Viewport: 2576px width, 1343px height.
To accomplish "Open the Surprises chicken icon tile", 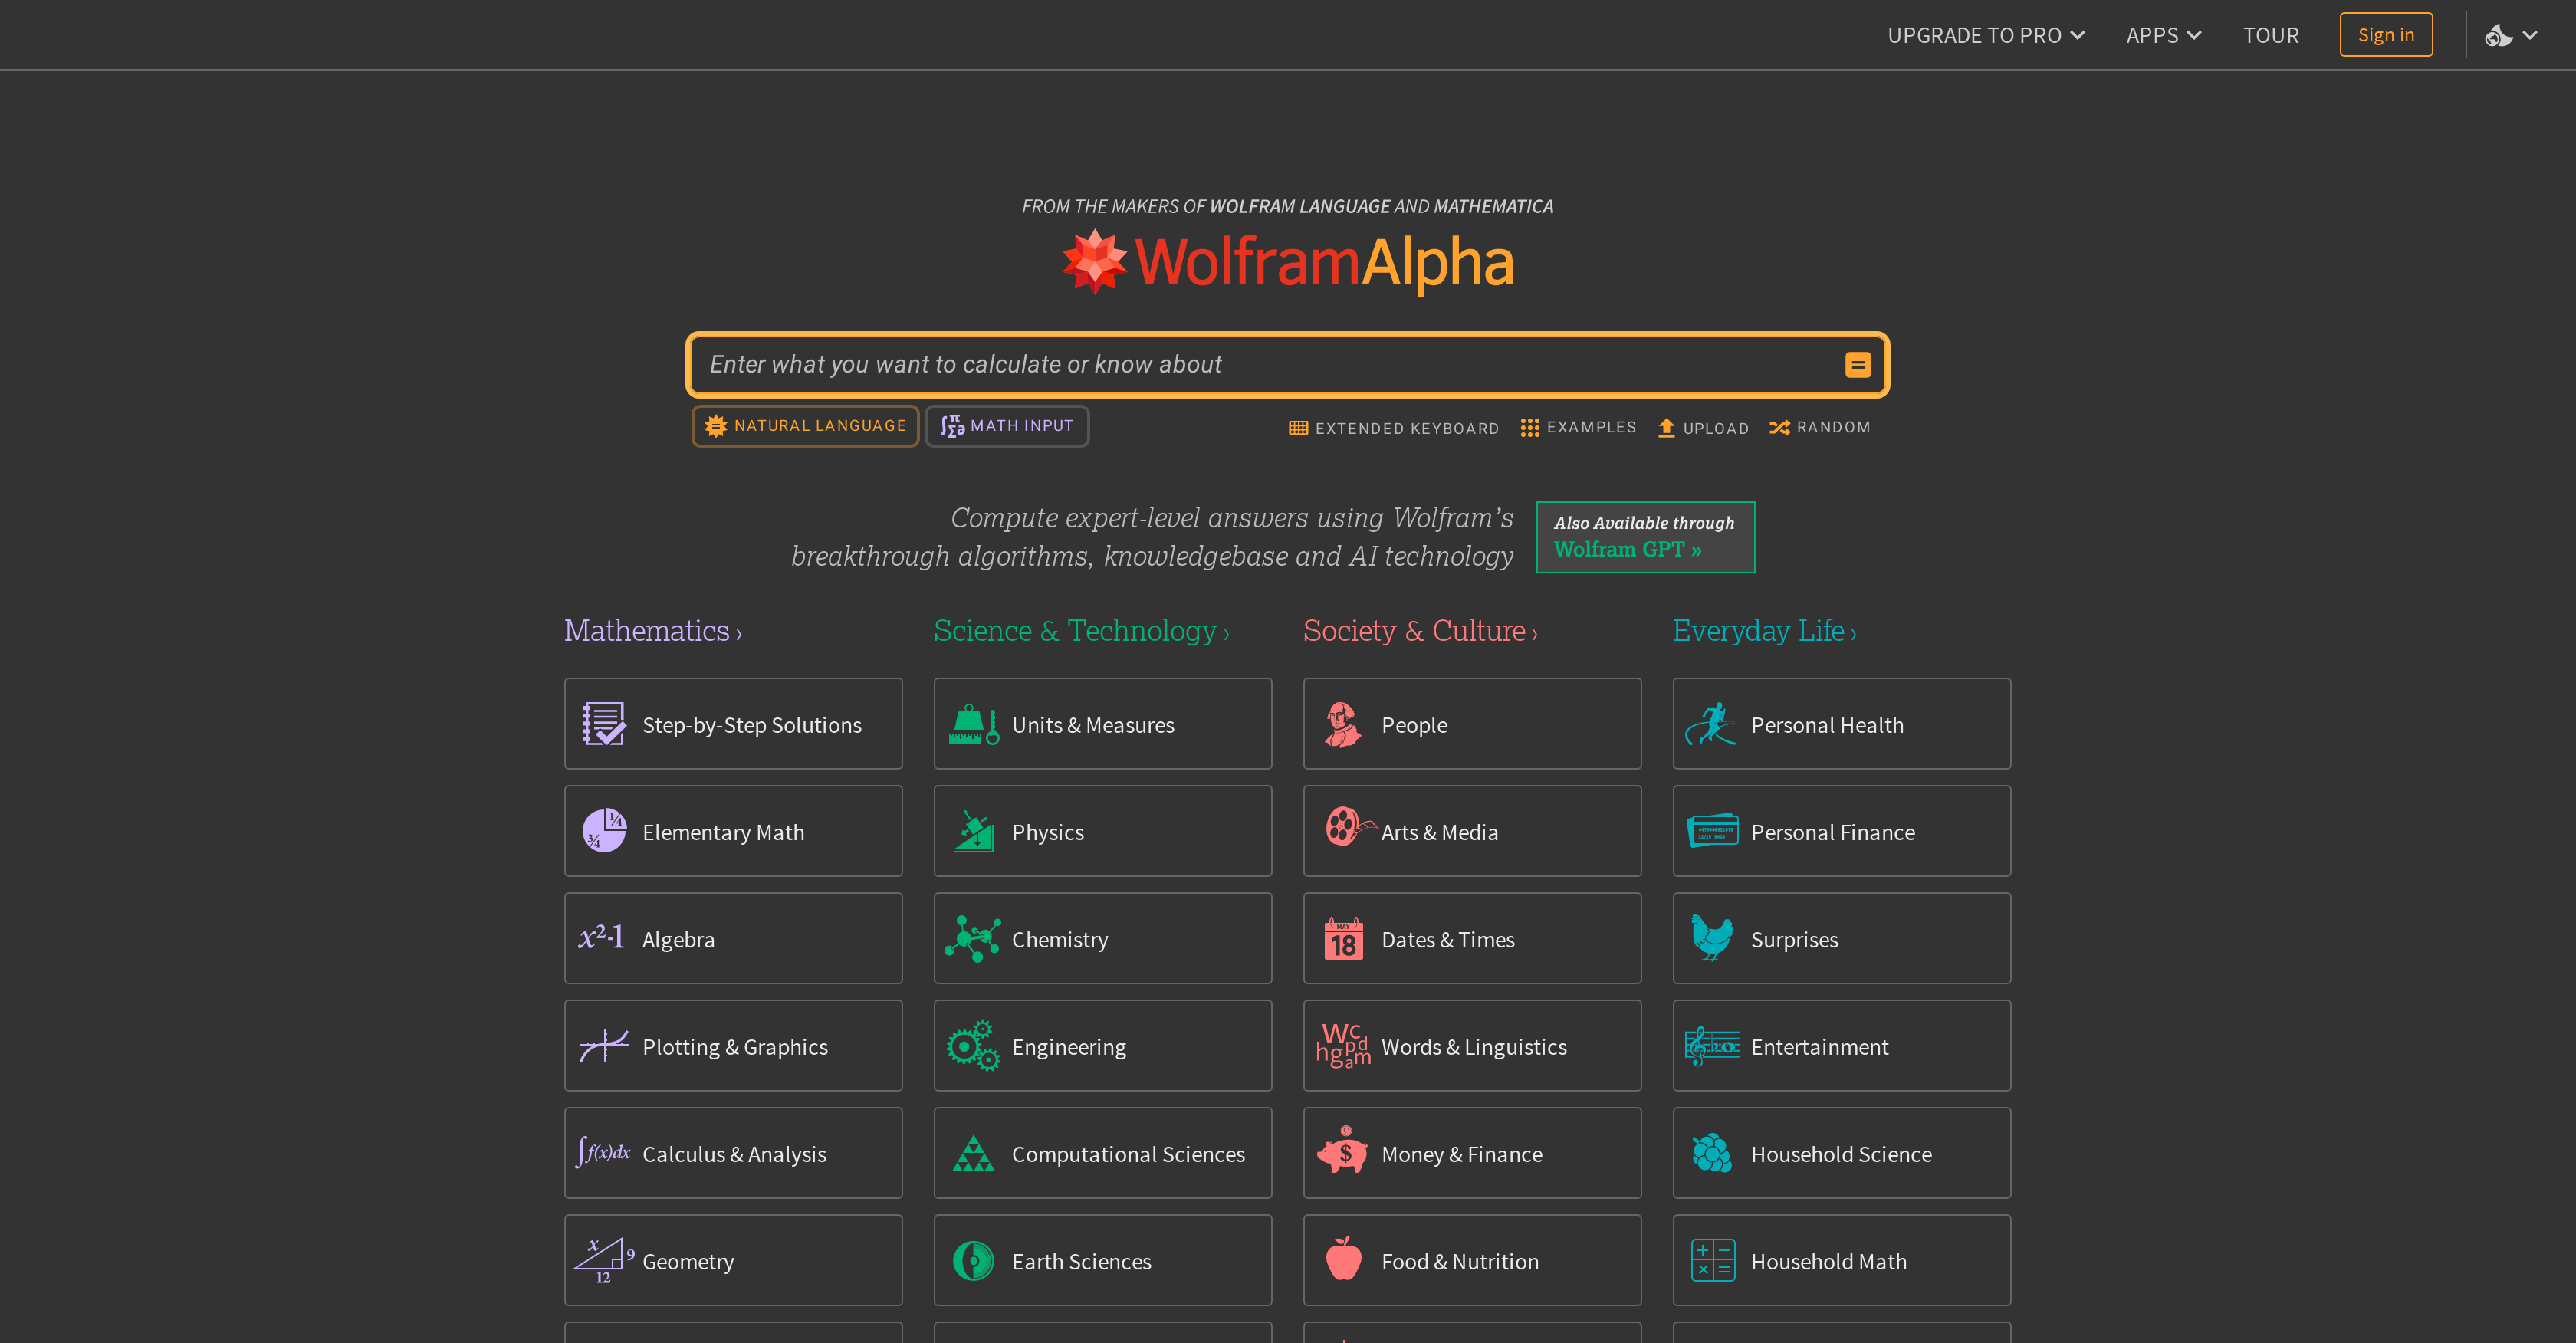I will click(1712, 938).
